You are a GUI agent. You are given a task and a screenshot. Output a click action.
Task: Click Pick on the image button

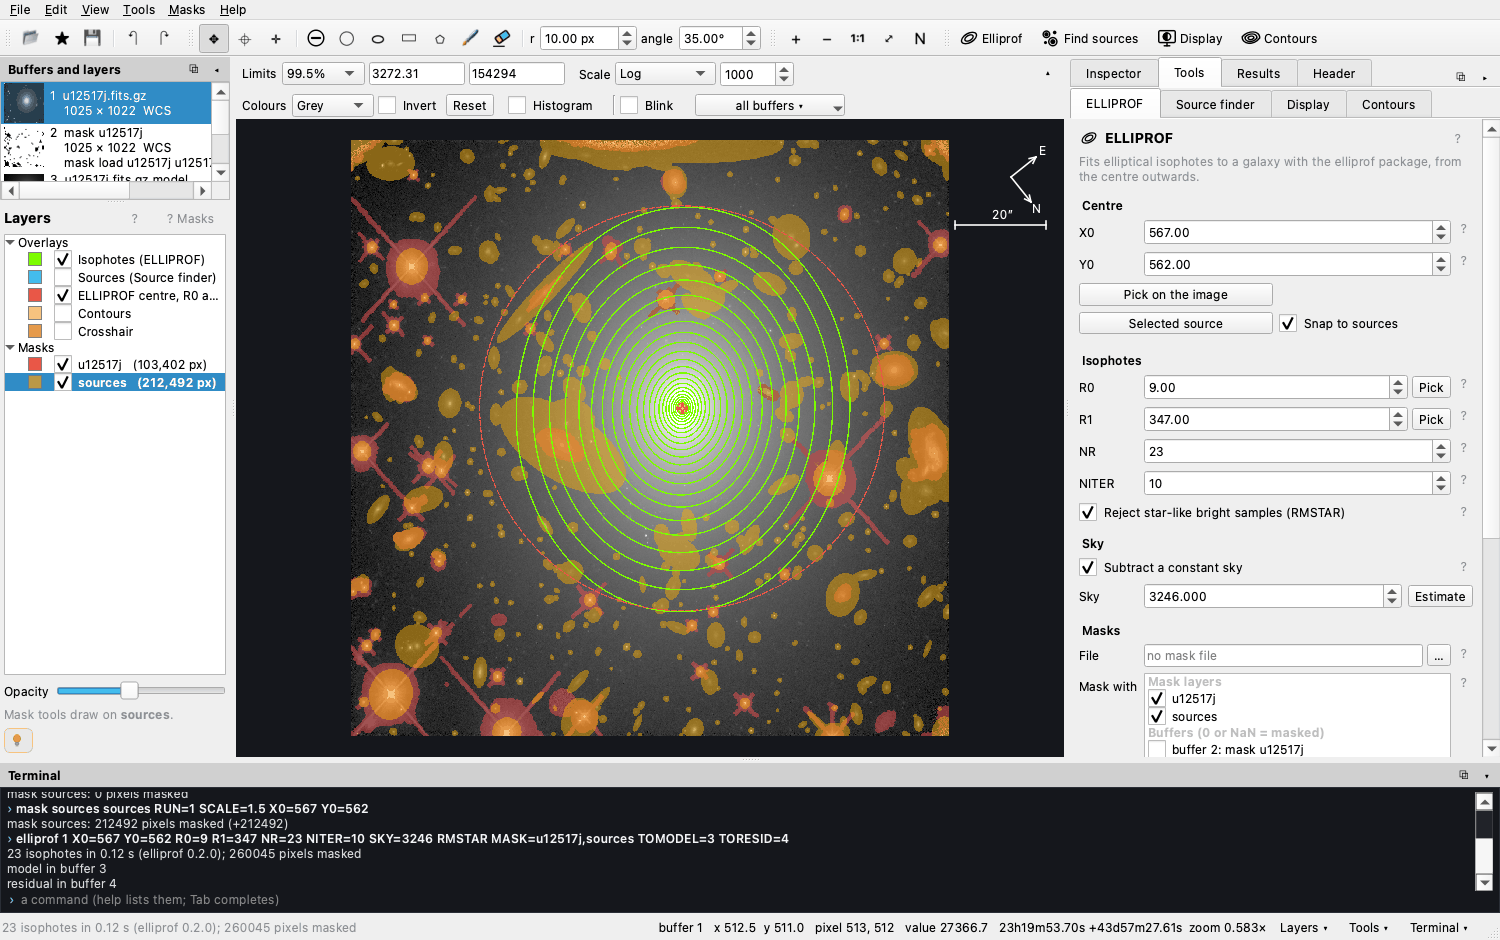click(1176, 294)
